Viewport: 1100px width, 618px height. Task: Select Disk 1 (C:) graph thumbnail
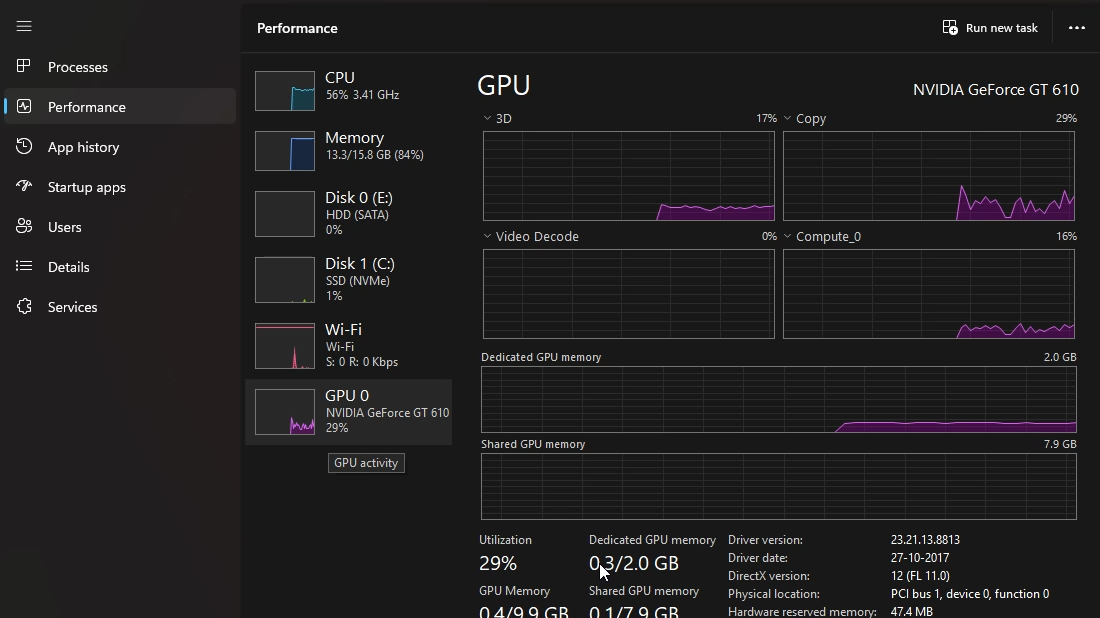[x=285, y=280]
